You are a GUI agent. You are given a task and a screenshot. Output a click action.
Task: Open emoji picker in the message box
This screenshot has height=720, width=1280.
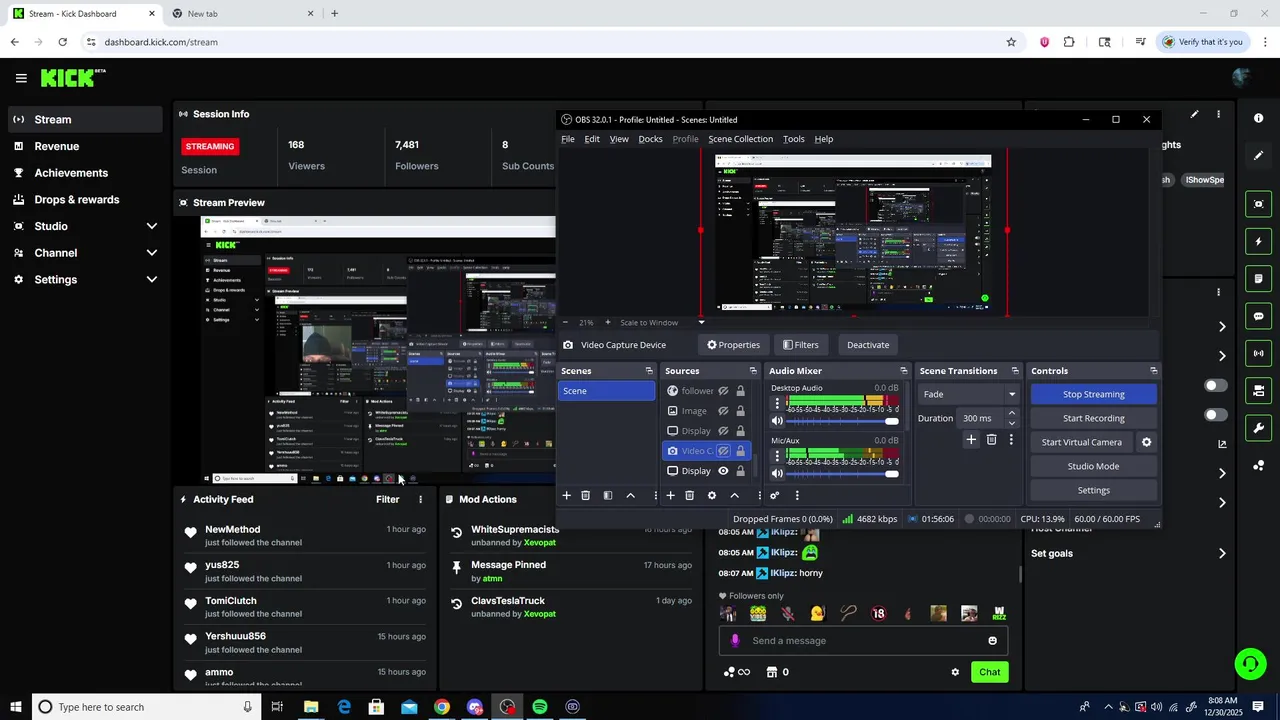coord(992,641)
